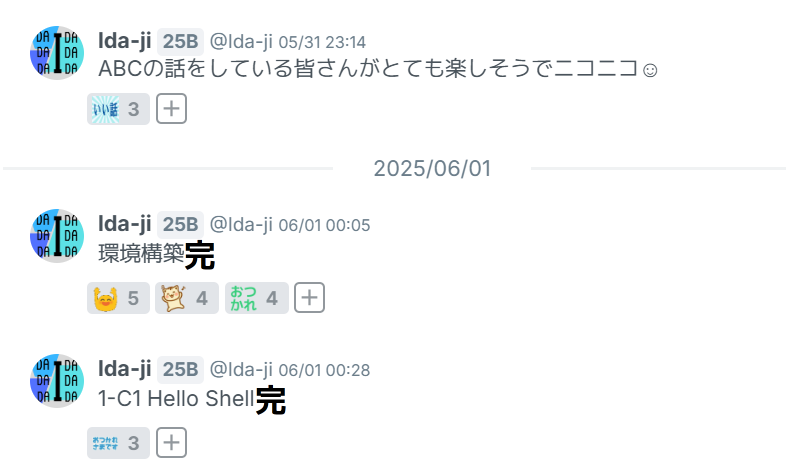
Task: Click the 2025/06/01 date separator
Action: tap(432, 169)
